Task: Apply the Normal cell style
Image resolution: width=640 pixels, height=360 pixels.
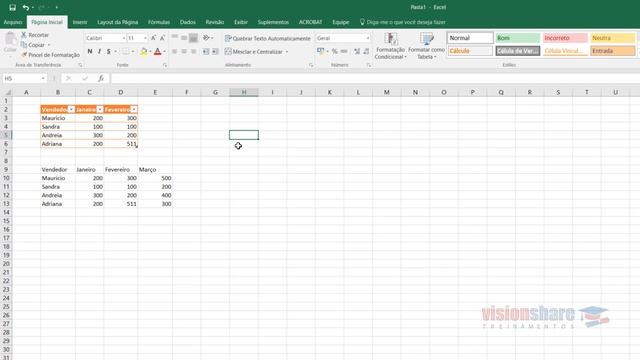Action: point(470,38)
